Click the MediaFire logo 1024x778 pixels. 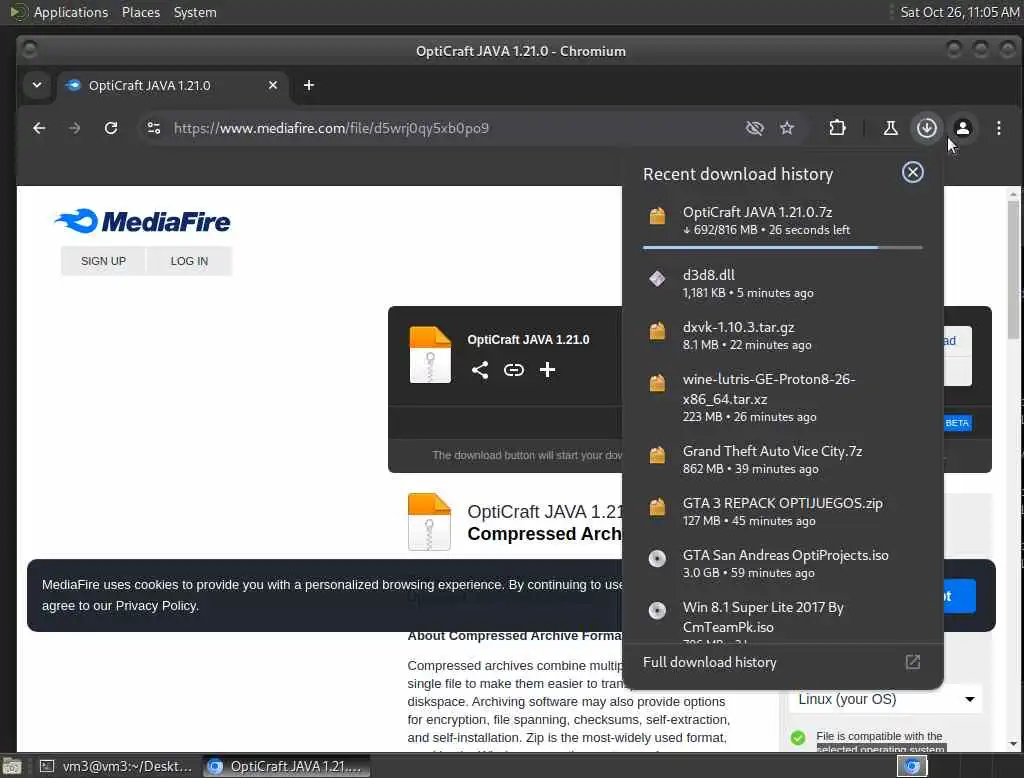pos(142,221)
